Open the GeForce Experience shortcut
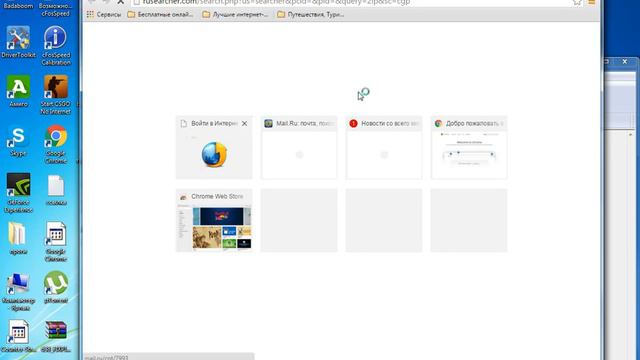This screenshot has width=640, height=360. (18, 193)
